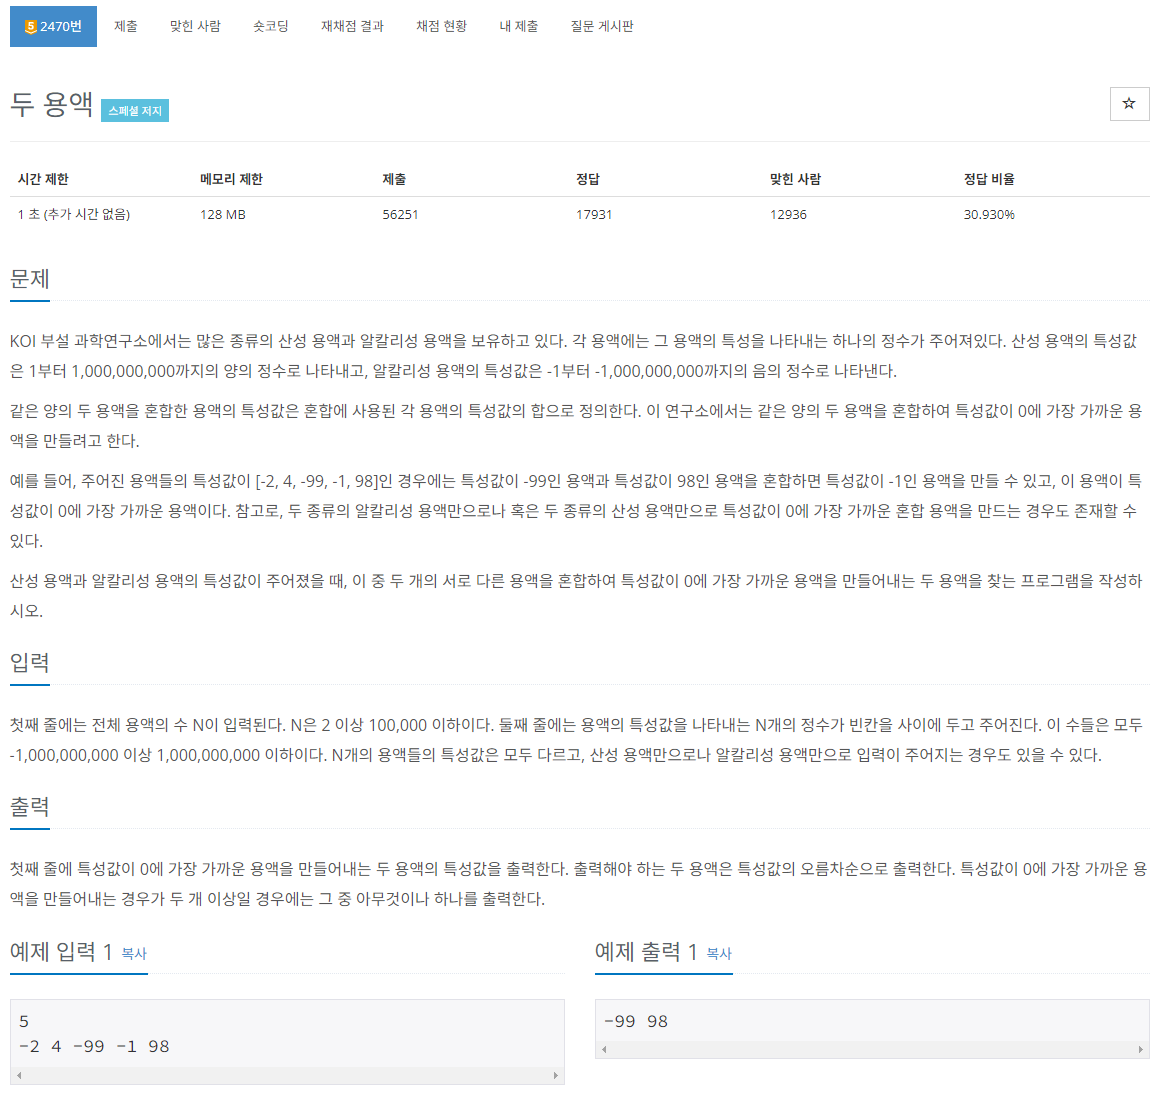The width and height of the screenshot is (1172, 1100).
Task: Click the 시간 제한 column header
Action: click(43, 179)
